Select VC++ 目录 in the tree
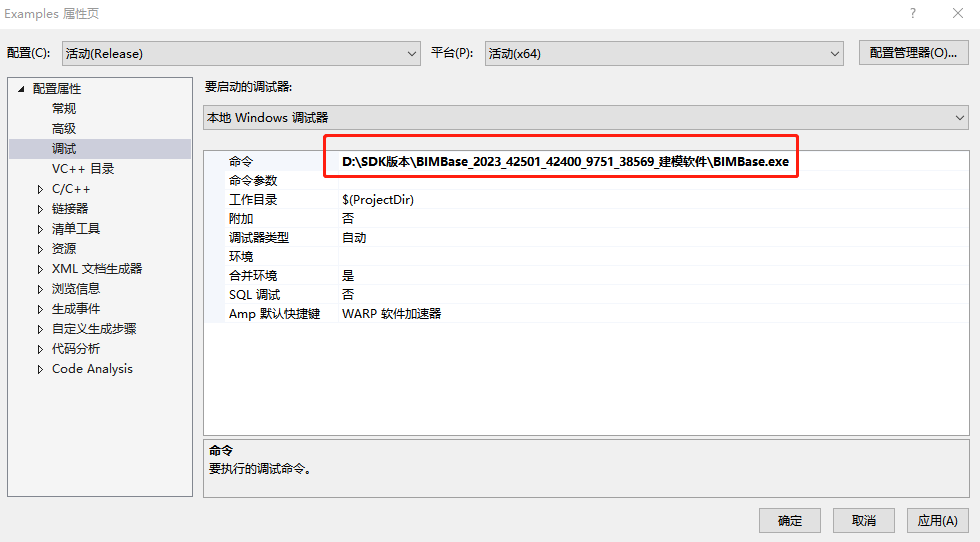The image size is (980, 542). pos(83,169)
